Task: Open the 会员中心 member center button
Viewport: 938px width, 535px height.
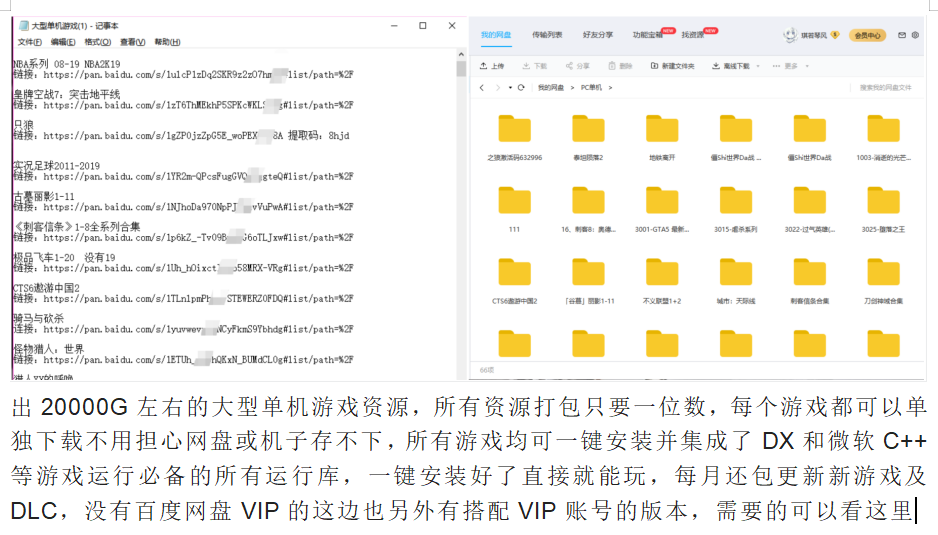Action: click(x=867, y=35)
